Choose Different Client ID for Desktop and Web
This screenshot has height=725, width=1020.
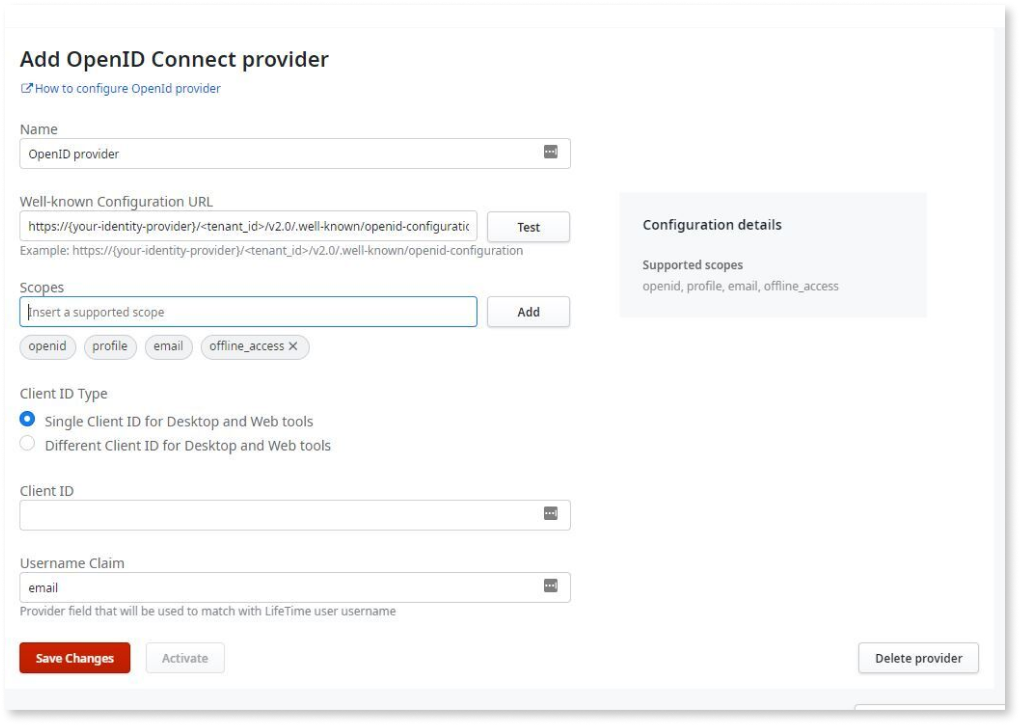28,444
